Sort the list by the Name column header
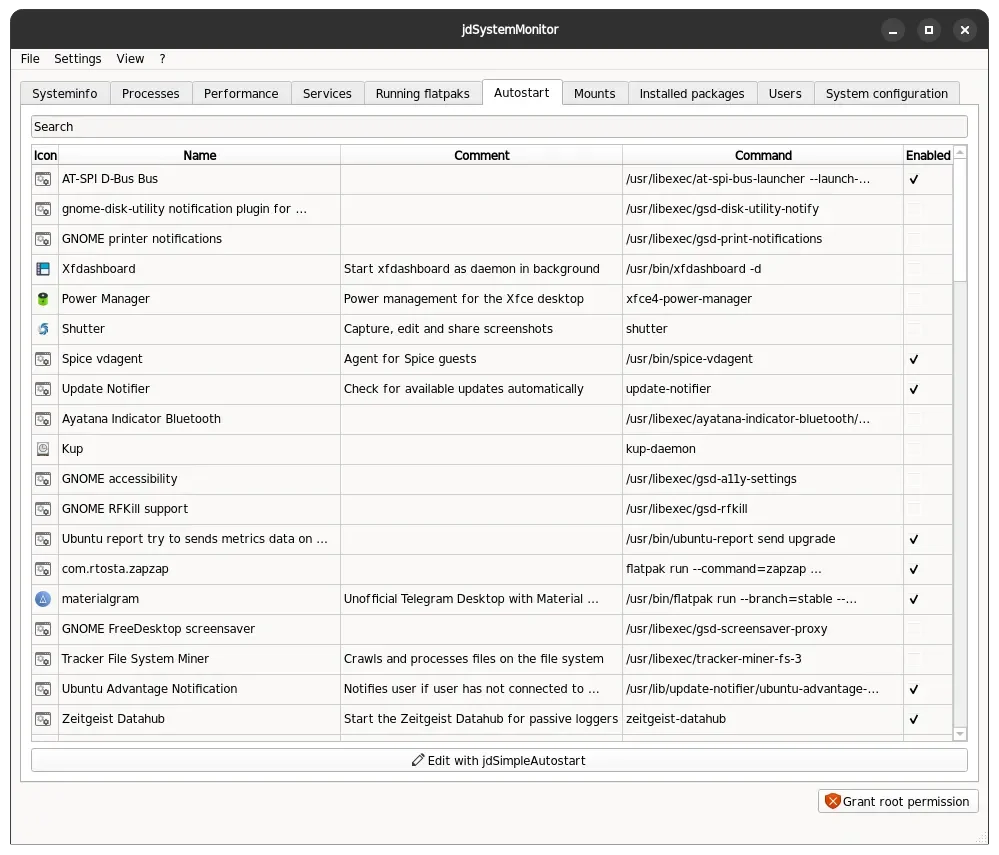Viewport: 999px width, 855px height. (199, 155)
